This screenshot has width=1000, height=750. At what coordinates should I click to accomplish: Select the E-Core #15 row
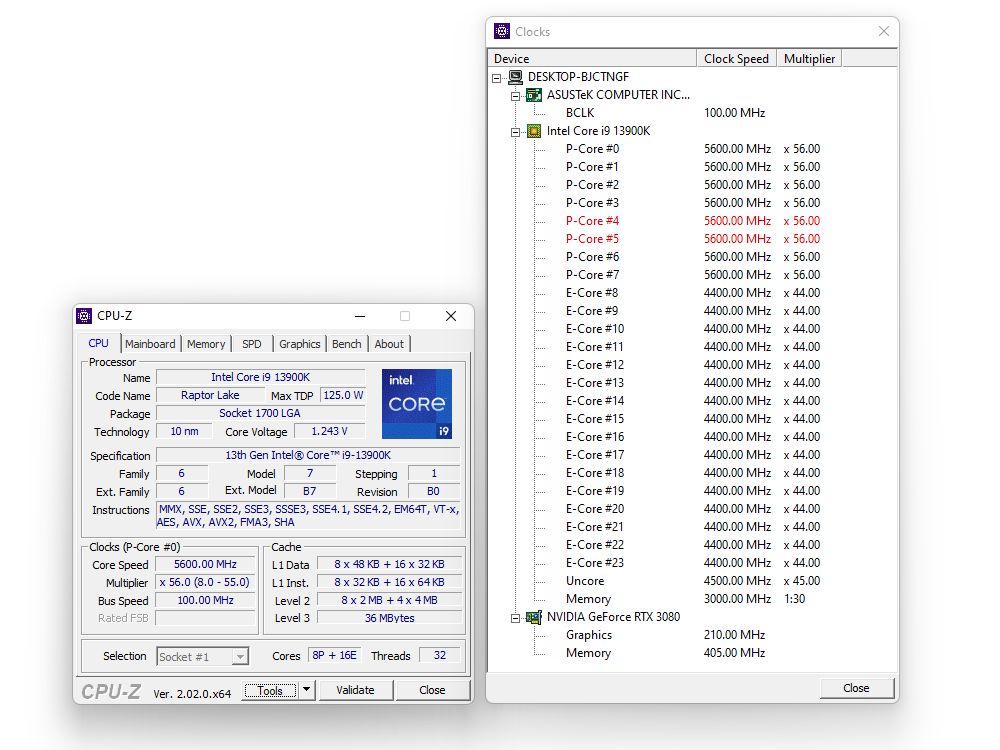point(693,419)
